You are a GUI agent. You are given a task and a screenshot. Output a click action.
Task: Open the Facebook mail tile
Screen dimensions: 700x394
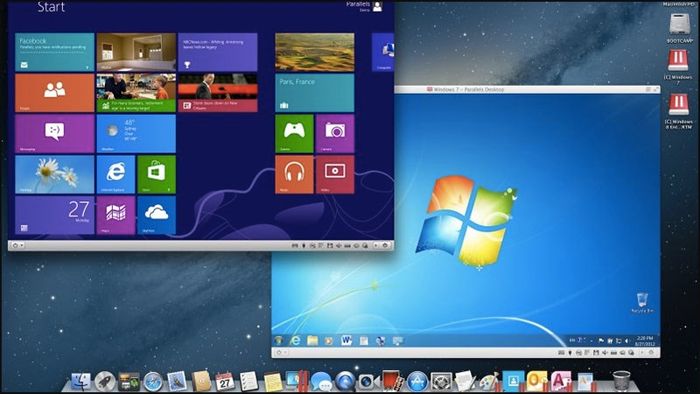click(x=54, y=52)
